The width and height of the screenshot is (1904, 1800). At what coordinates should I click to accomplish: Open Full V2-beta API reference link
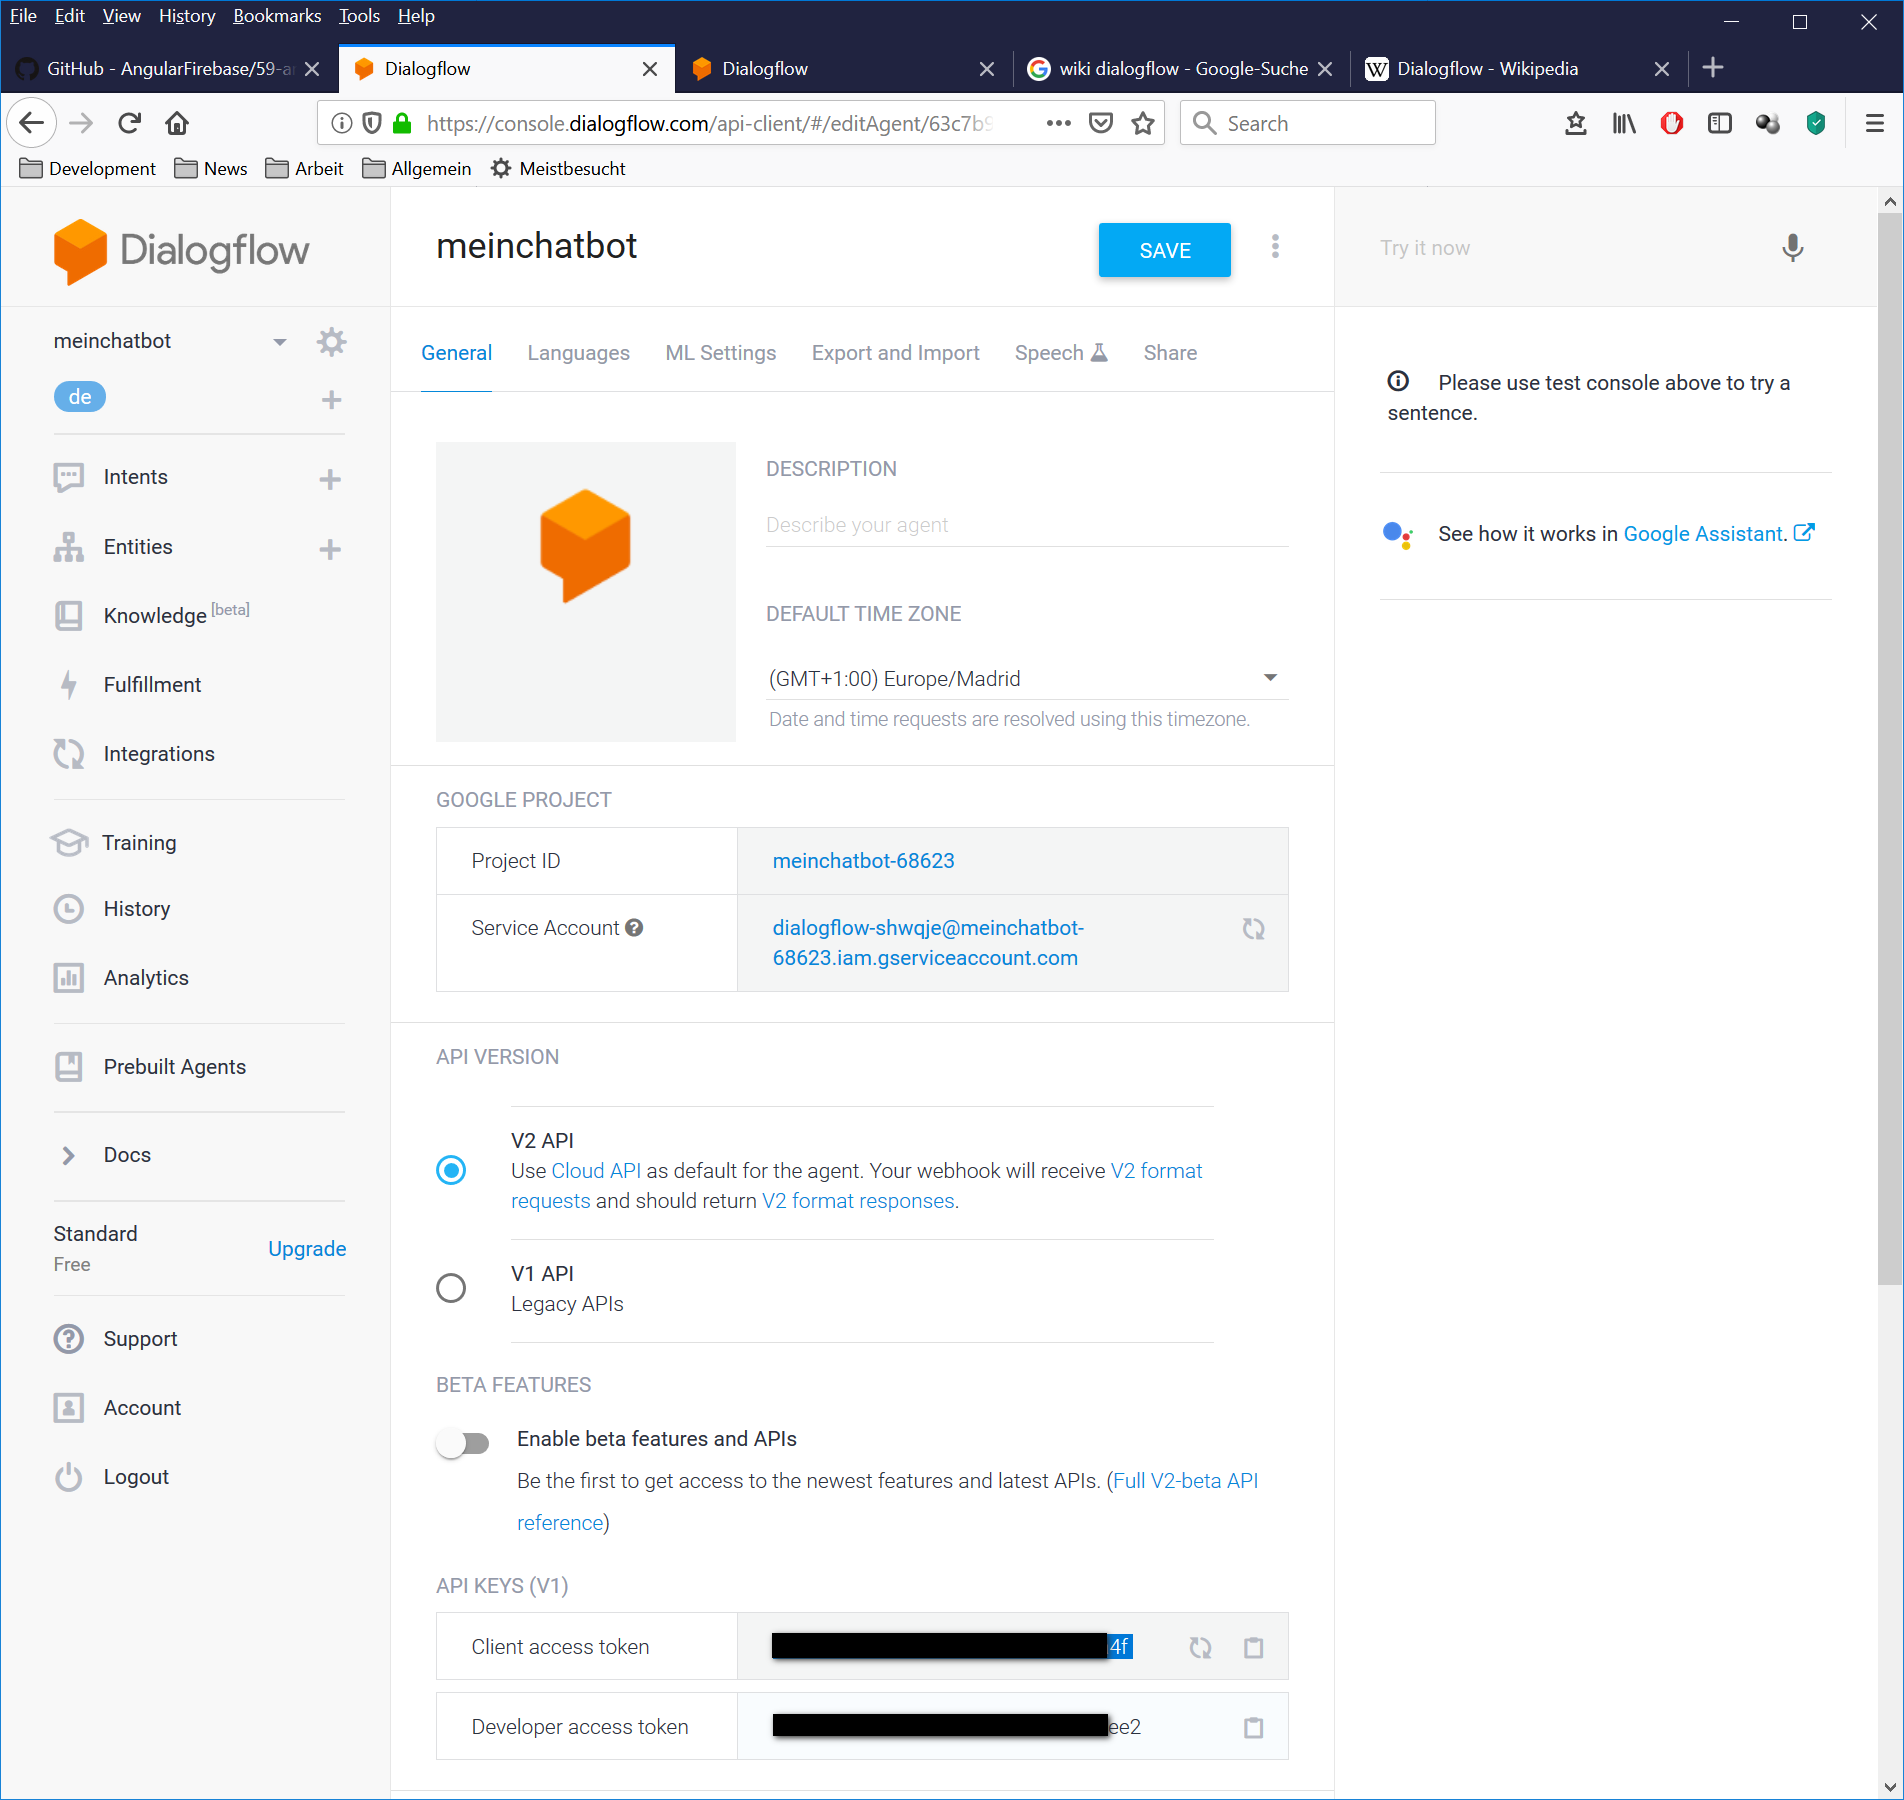(887, 1502)
